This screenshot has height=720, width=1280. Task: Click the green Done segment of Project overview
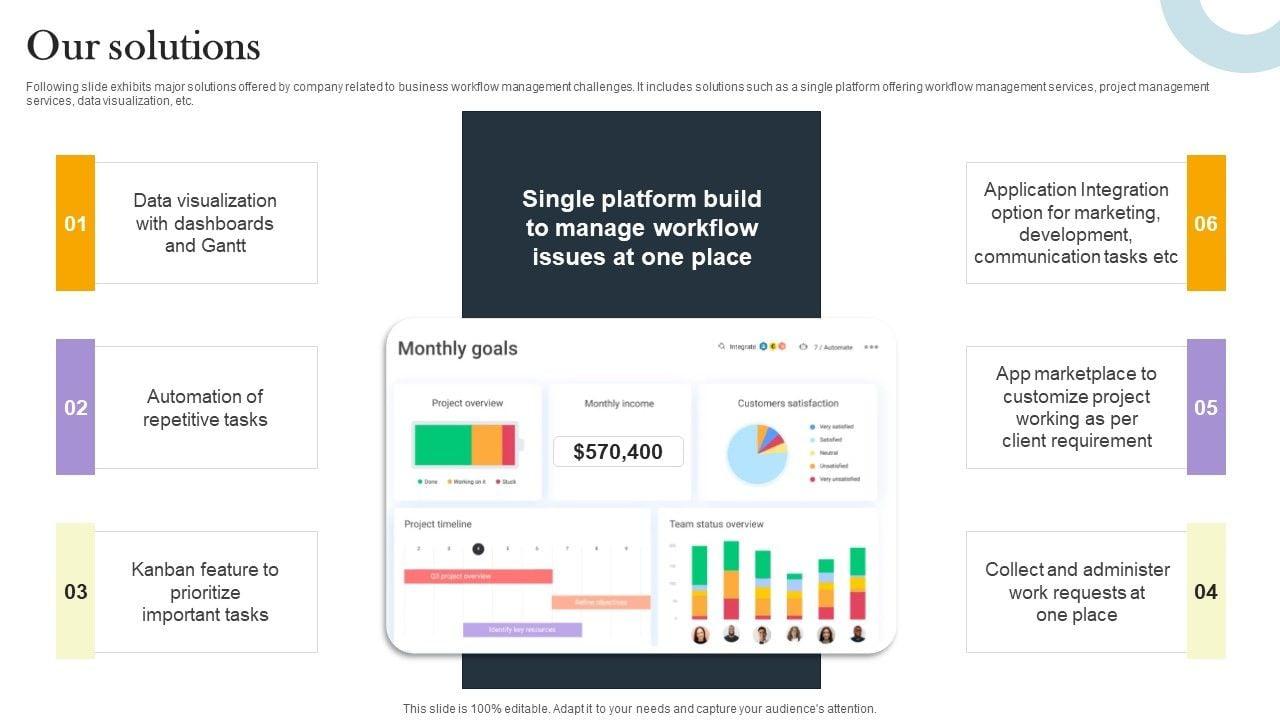tap(442, 444)
